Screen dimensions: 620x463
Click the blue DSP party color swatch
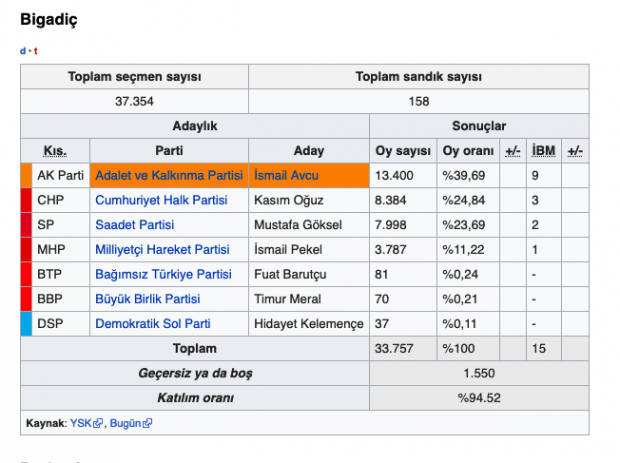[26, 324]
